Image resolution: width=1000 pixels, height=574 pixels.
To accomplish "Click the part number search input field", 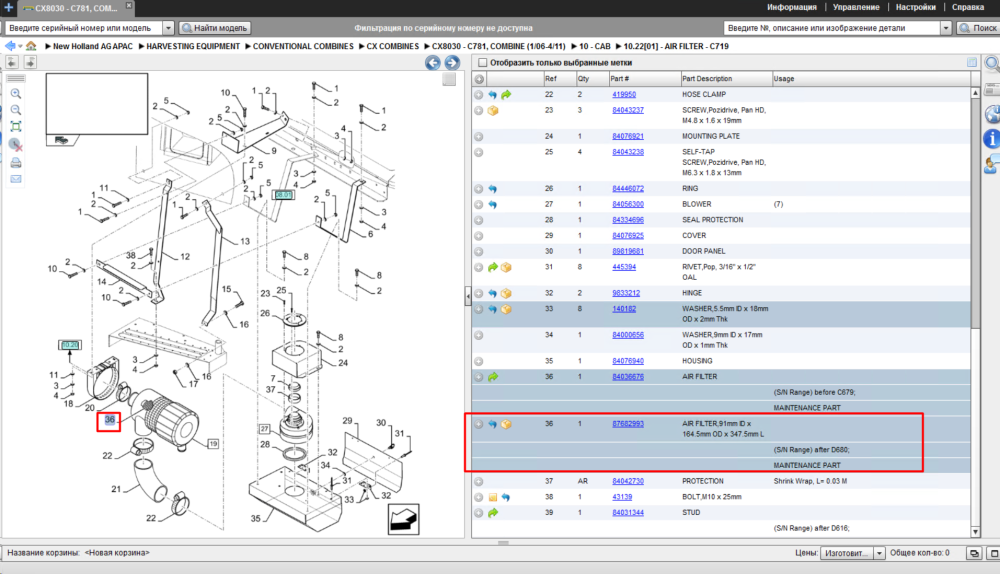I will coord(832,28).
